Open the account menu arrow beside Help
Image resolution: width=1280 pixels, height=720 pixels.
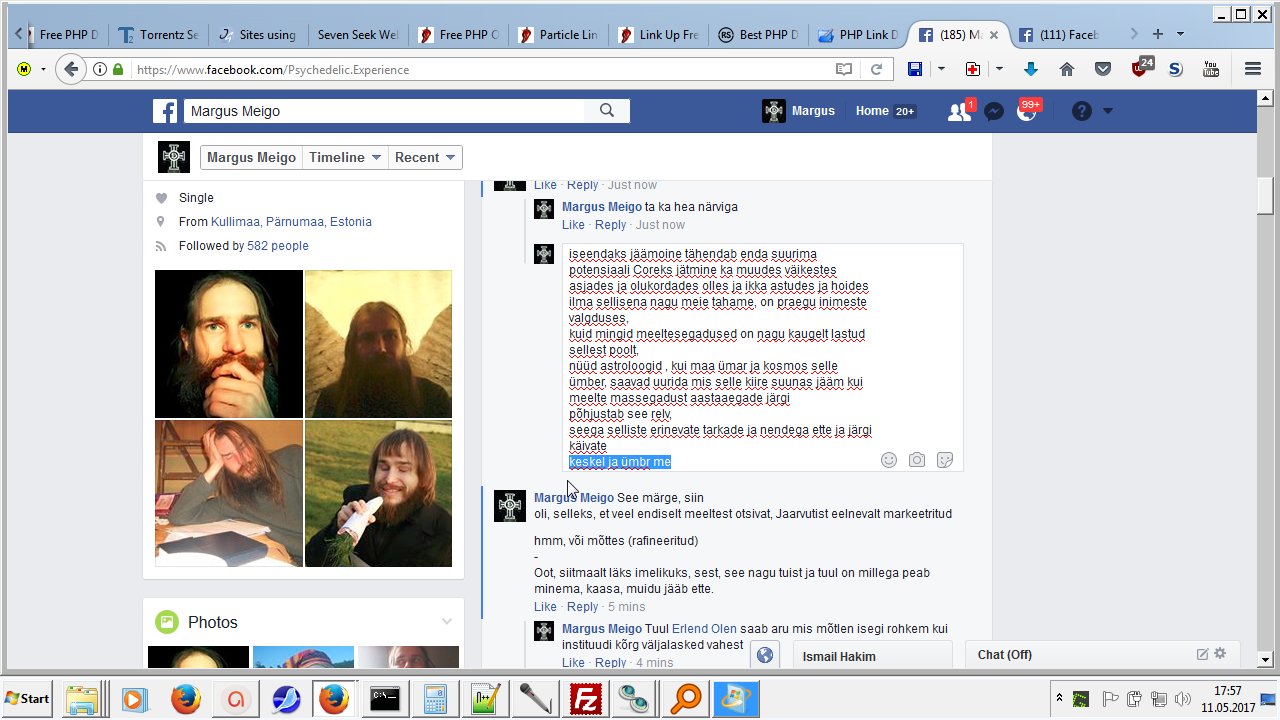pyautogui.click(x=1108, y=111)
